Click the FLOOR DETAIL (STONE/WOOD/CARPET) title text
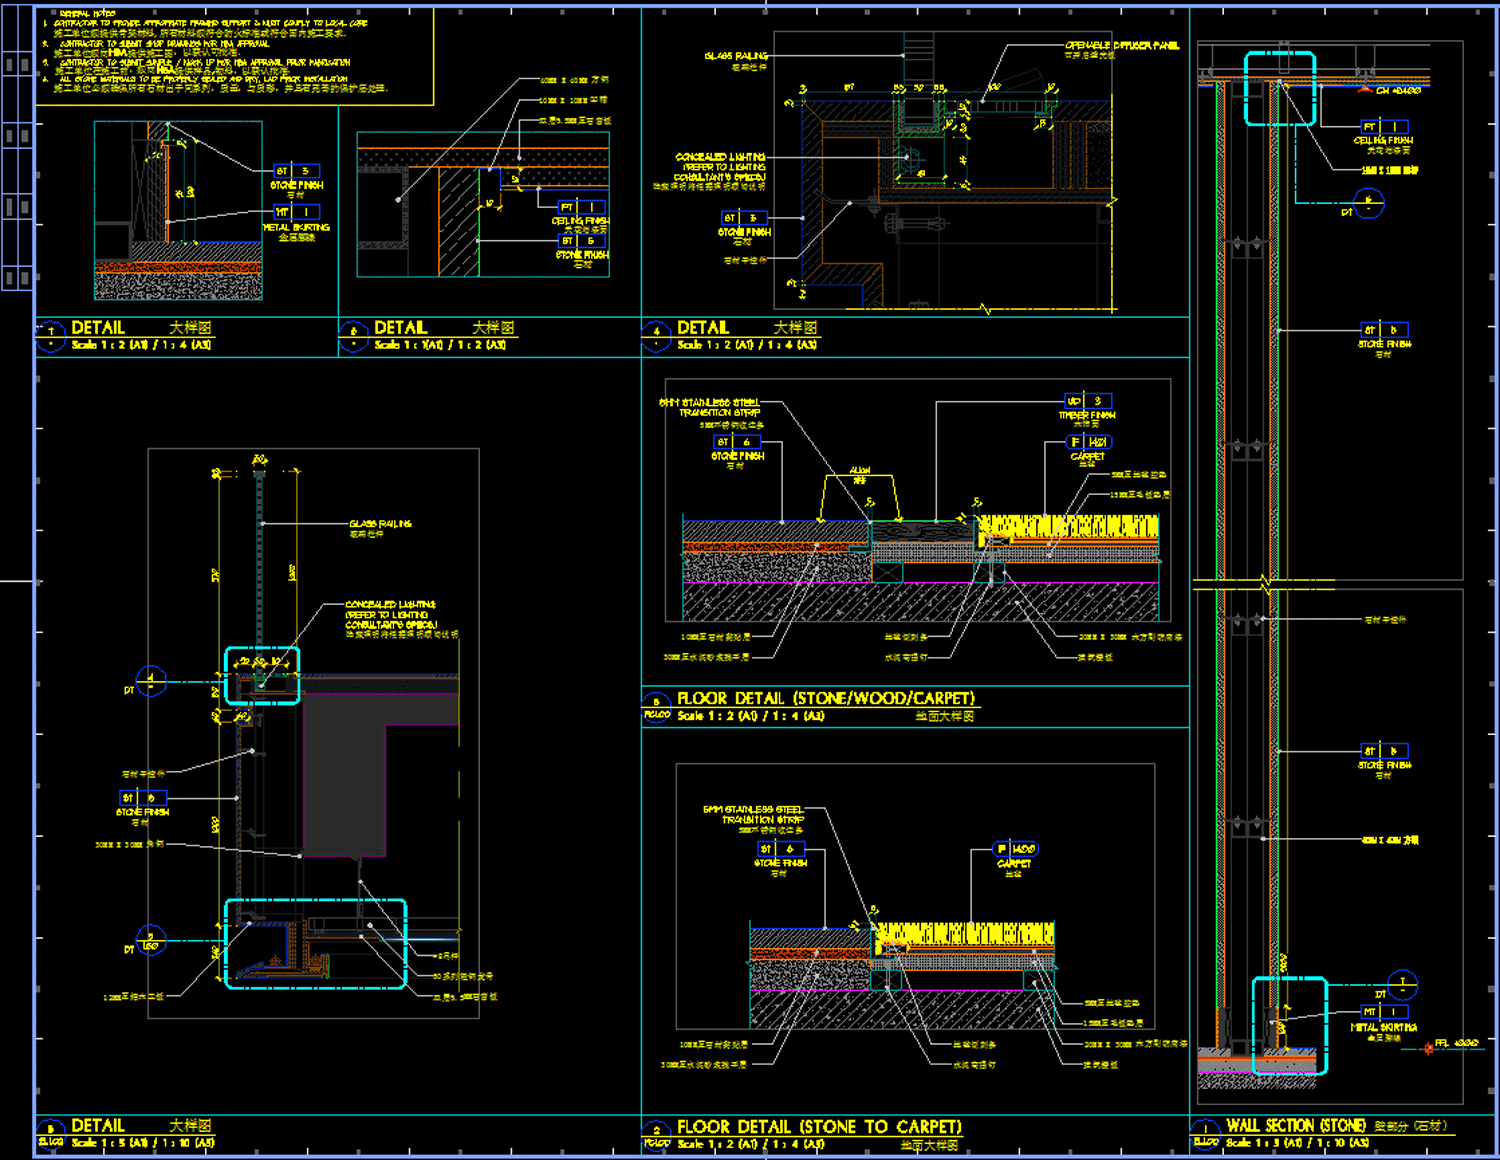 (x=825, y=699)
